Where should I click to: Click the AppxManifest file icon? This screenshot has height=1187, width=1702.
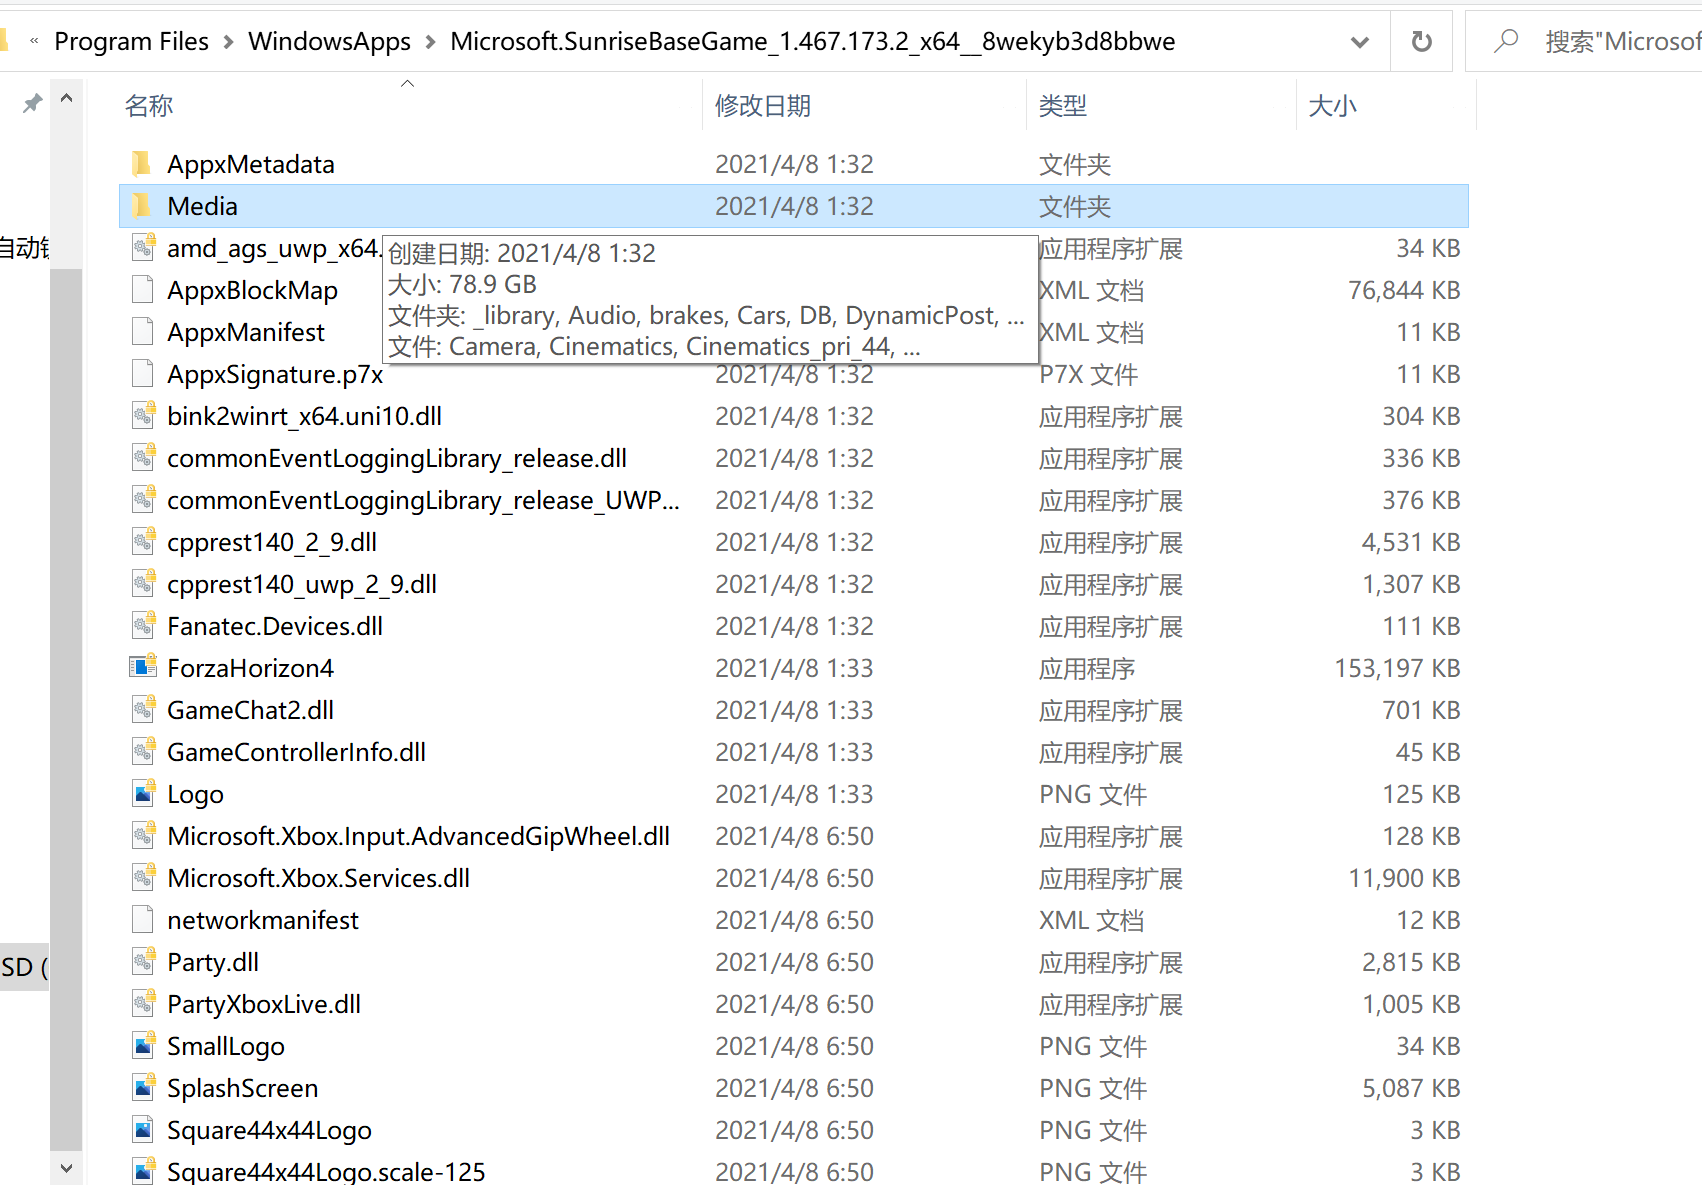point(143,332)
